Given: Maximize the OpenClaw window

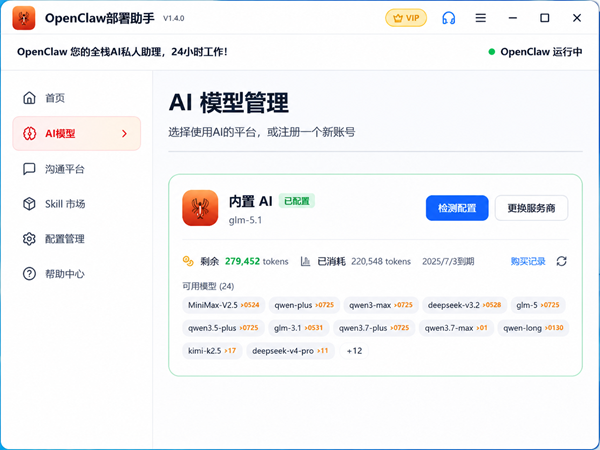Looking at the screenshot, I should tap(545, 18).
